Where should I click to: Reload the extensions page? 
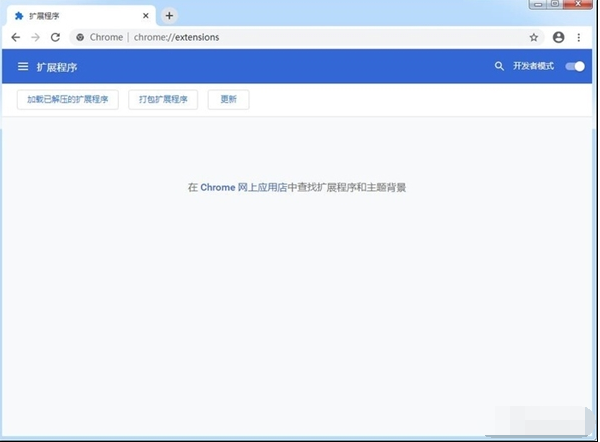pyautogui.click(x=55, y=37)
